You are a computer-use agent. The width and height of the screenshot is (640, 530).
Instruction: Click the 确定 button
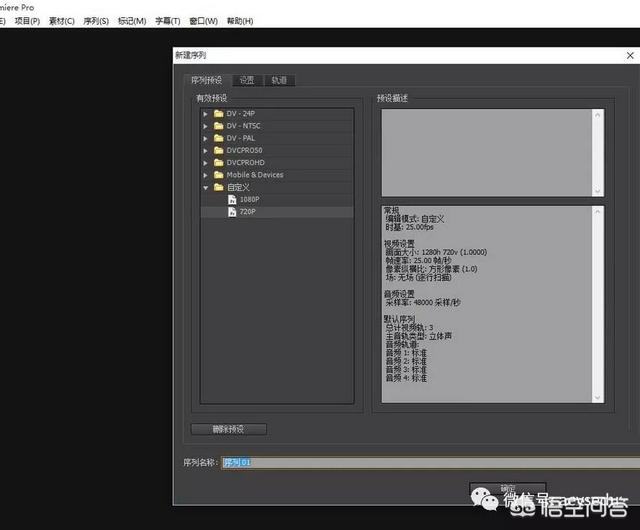pyautogui.click(x=508, y=489)
